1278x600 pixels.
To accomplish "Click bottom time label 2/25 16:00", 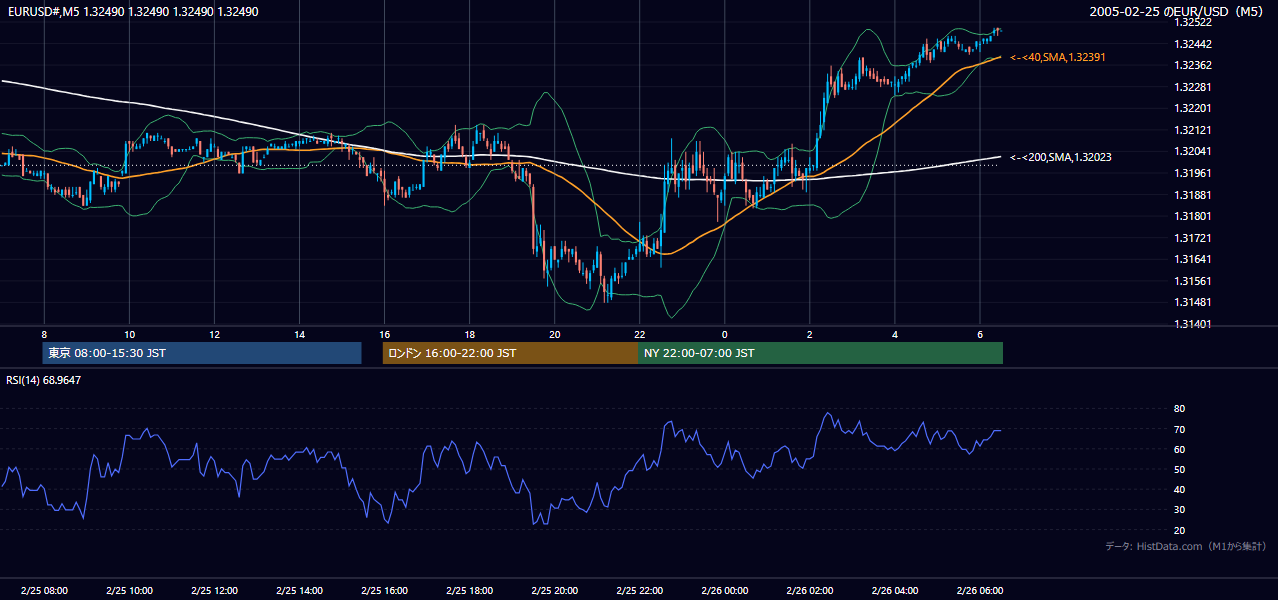I will point(384,590).
